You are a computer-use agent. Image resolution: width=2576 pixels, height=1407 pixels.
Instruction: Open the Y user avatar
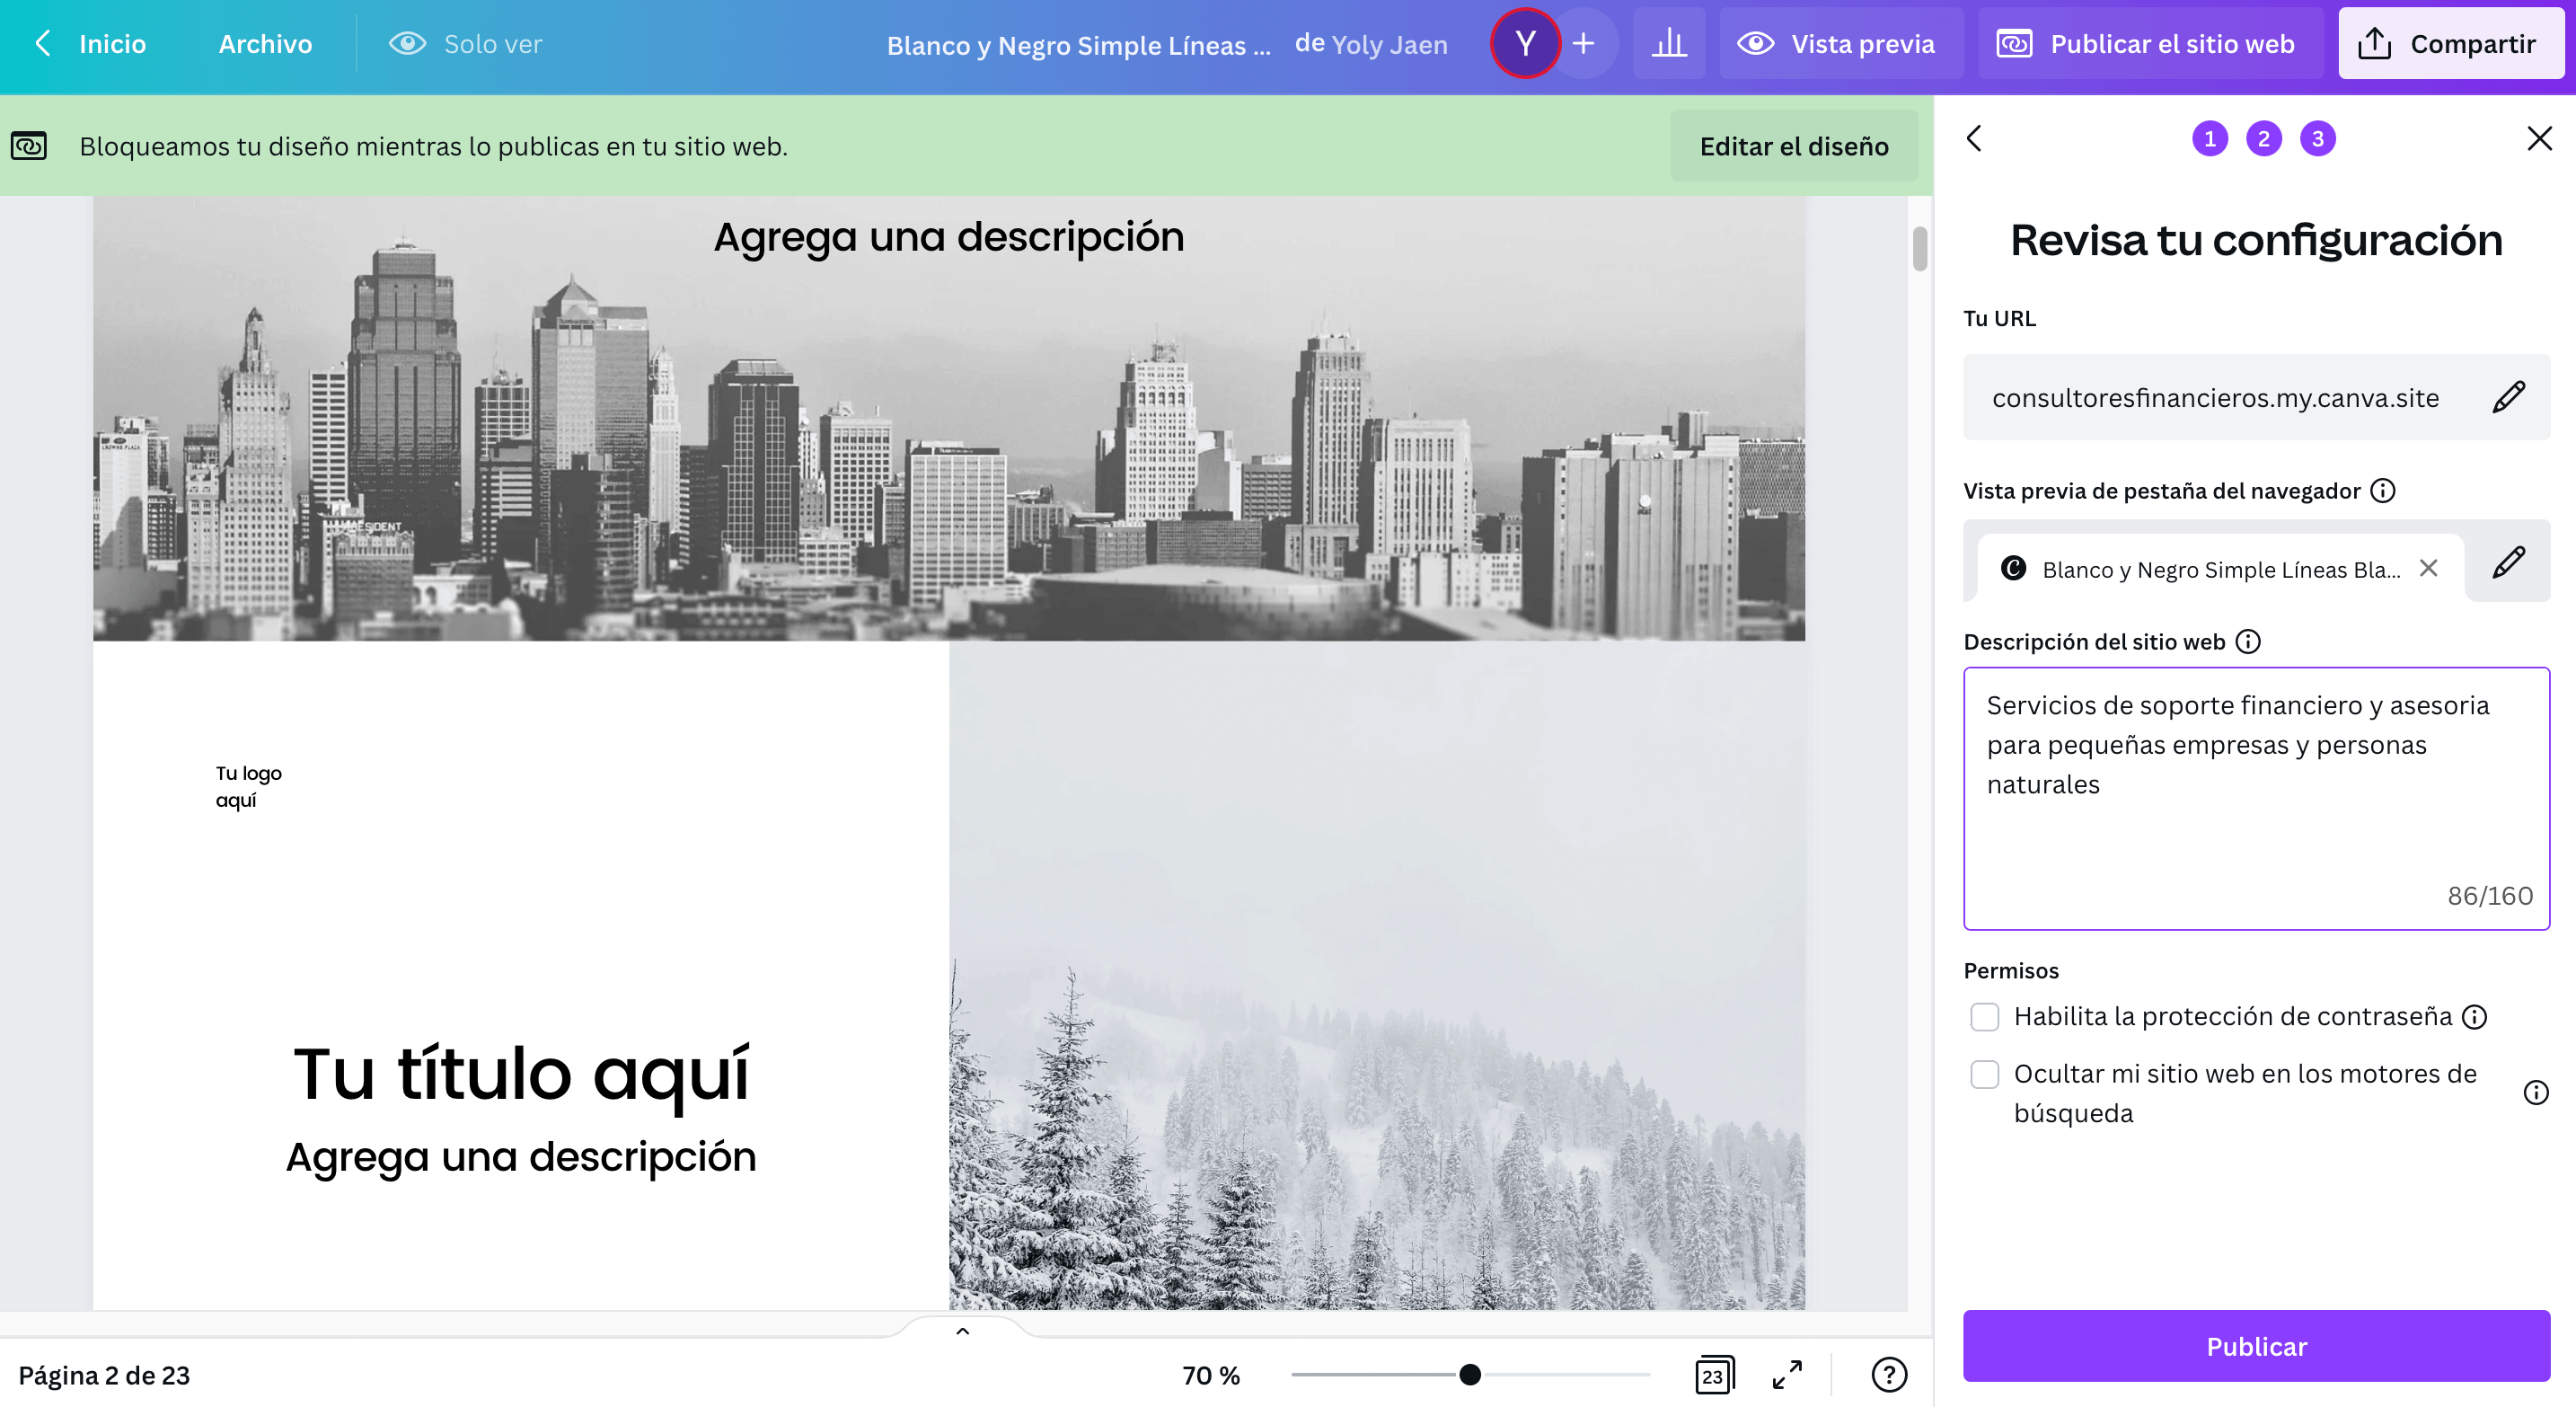(x=1525, y=44)
